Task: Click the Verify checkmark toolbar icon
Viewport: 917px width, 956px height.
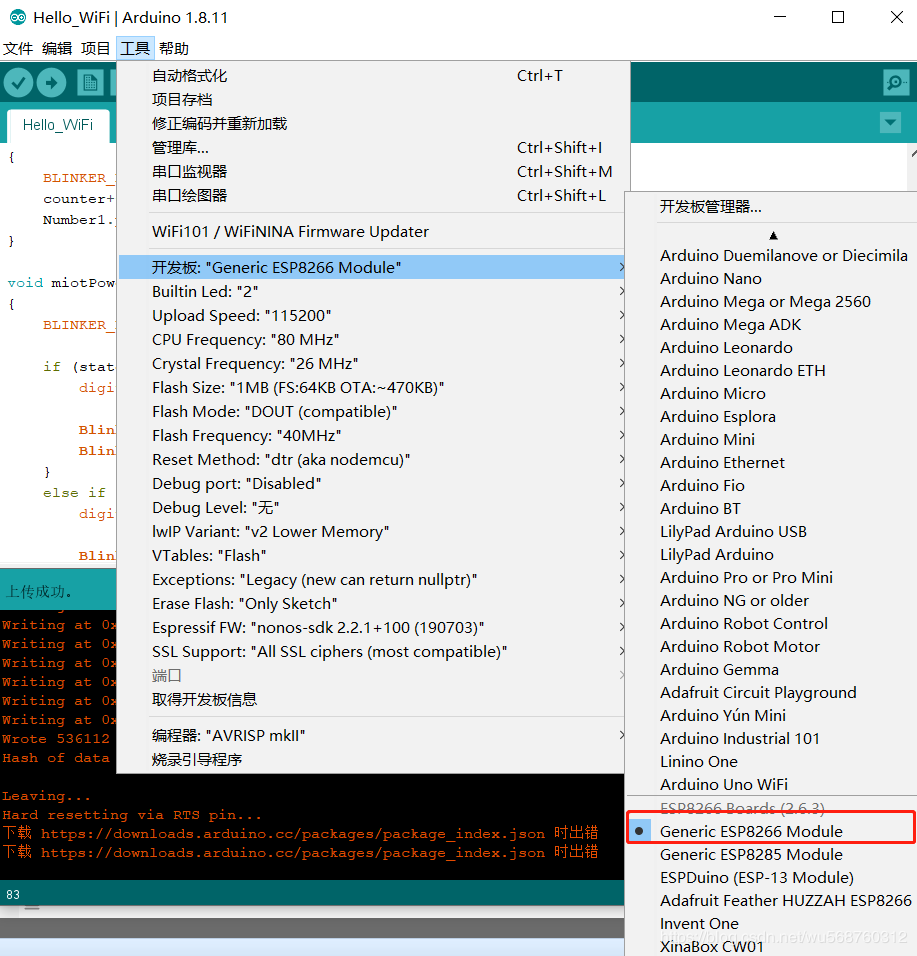Action: (18, 82)
